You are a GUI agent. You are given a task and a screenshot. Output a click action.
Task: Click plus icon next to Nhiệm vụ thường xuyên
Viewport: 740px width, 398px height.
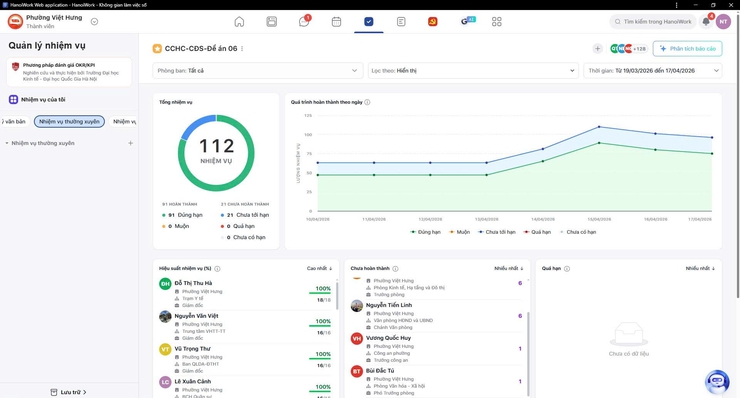tap(131, 143)
